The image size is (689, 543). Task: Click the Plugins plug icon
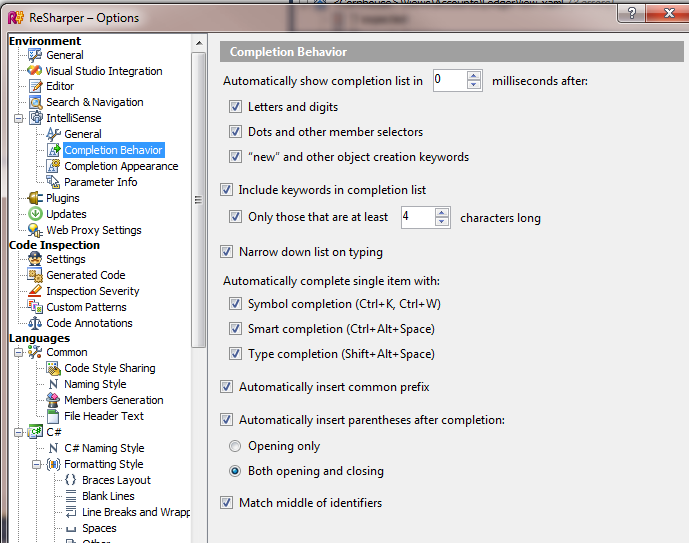tap(35, 198)
